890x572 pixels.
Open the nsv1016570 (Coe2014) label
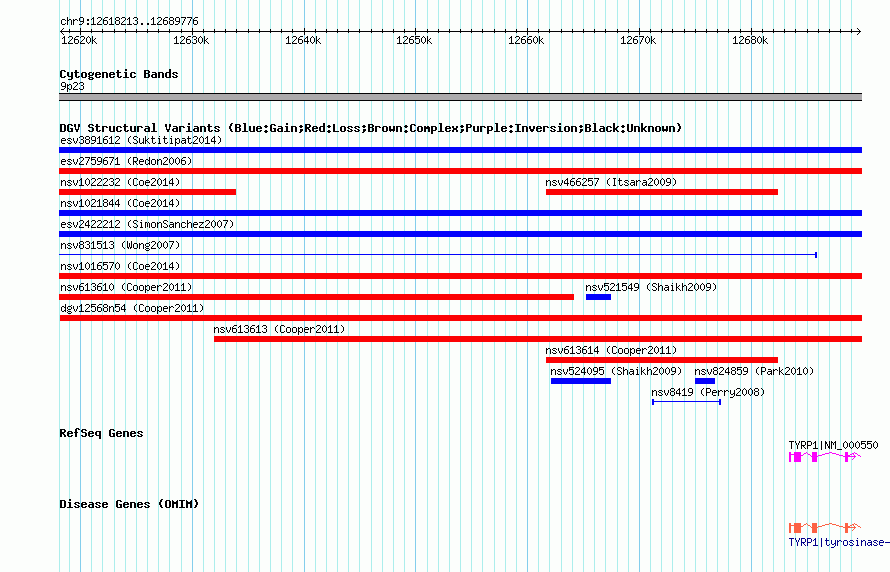(x=120, y=266)
